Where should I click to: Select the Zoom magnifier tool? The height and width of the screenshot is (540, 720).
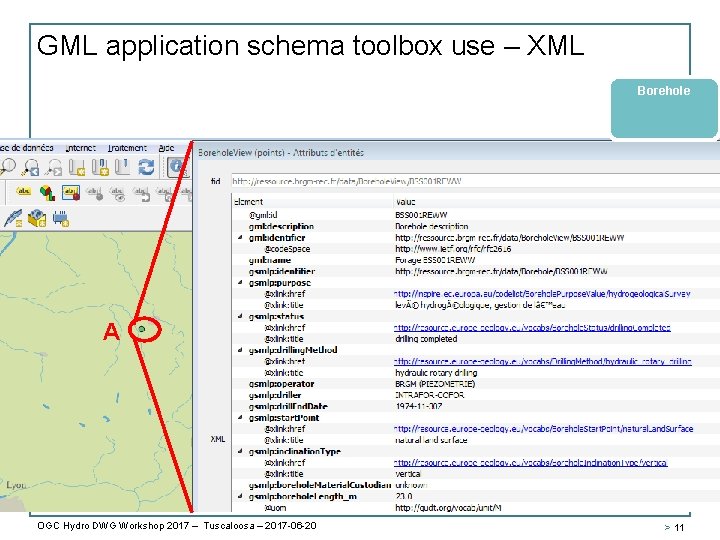[x=7, y=167]
